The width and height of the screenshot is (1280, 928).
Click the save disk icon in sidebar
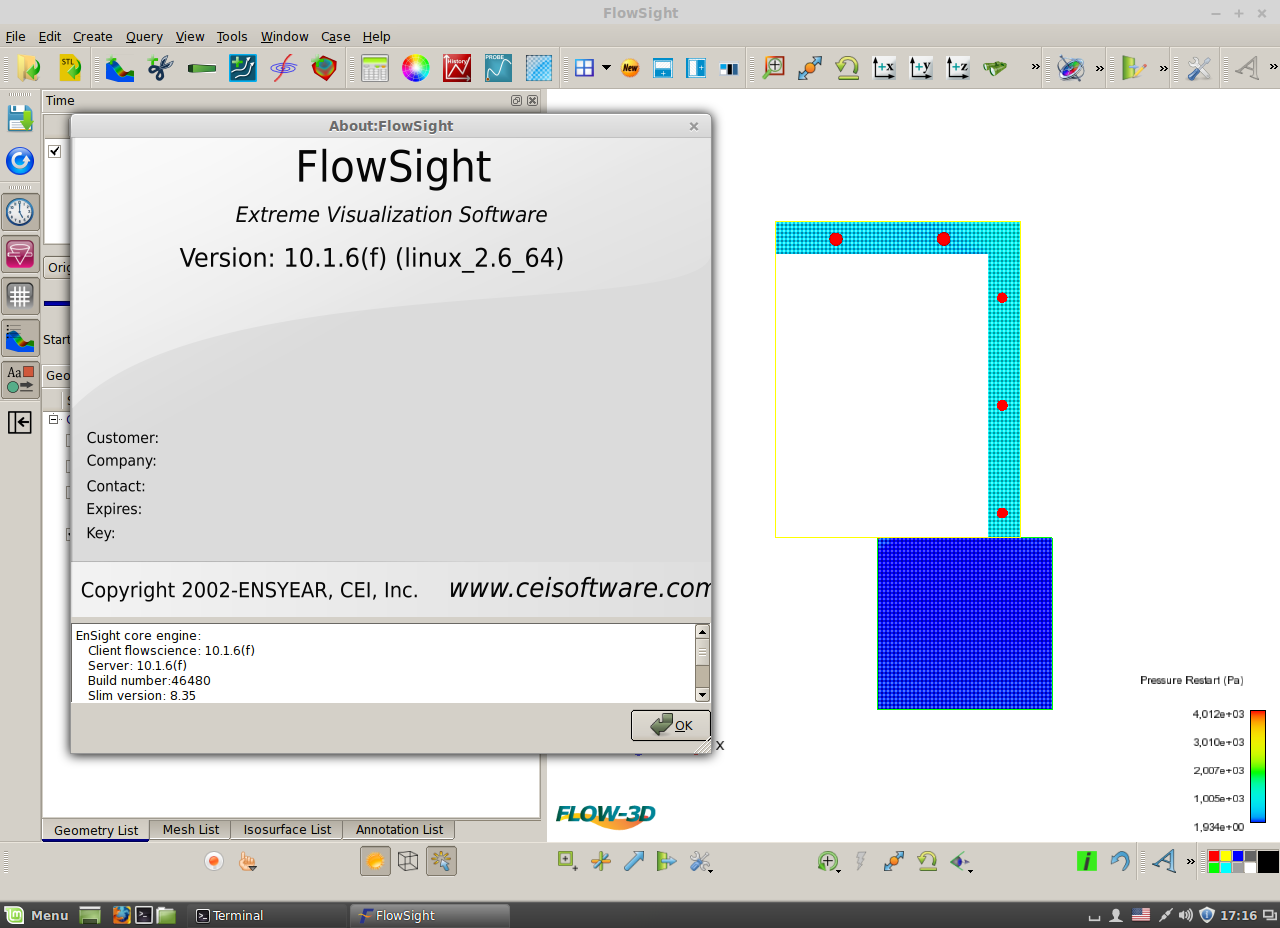(20, 117)
